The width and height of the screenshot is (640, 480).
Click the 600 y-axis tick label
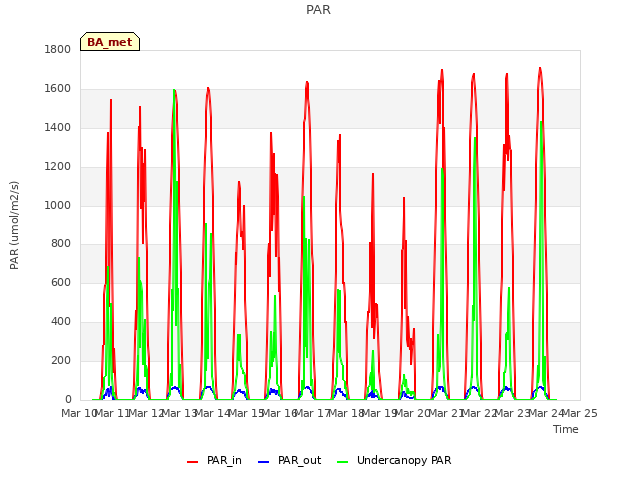[61, 282]
